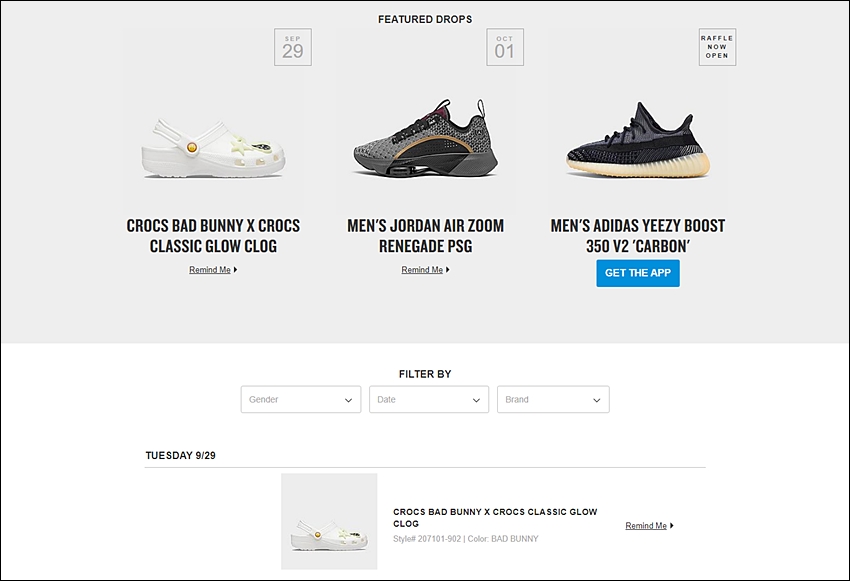Click the Raffle Now Open badge
850x581 pixels.
coord(717,47)
